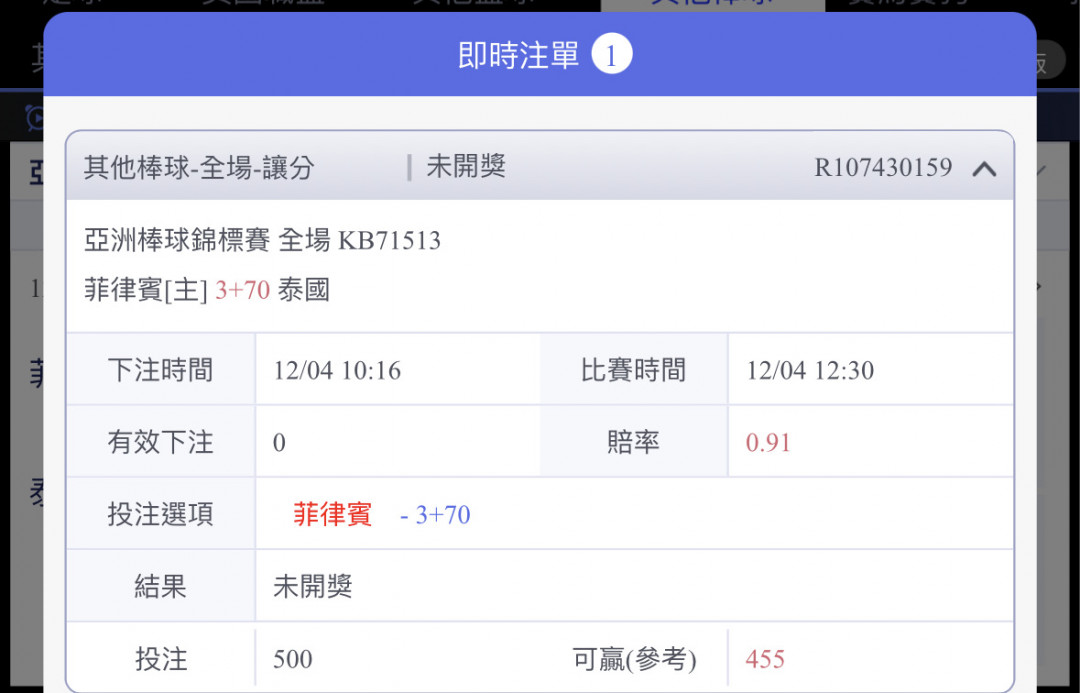The image size is (1080, 693).
Task: Click the 亞洲棒球錦標賽 全場 KB71513 match title
Action: (262, 240)
